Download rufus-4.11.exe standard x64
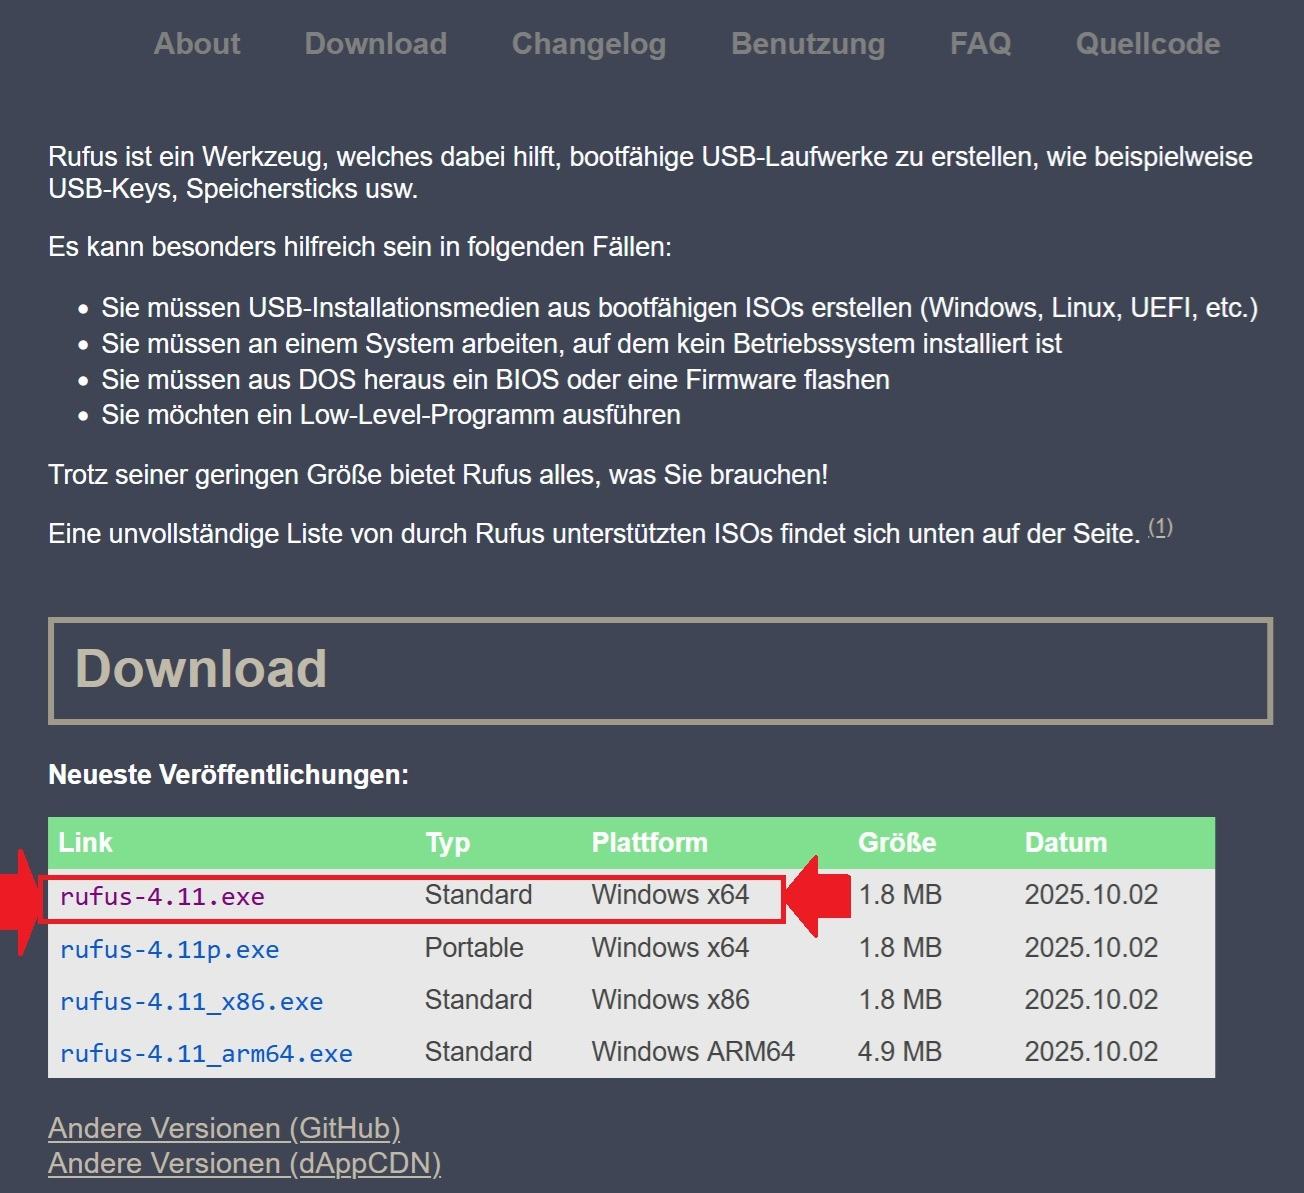Screen dimensions: 1304x1193 click(162, 897)
